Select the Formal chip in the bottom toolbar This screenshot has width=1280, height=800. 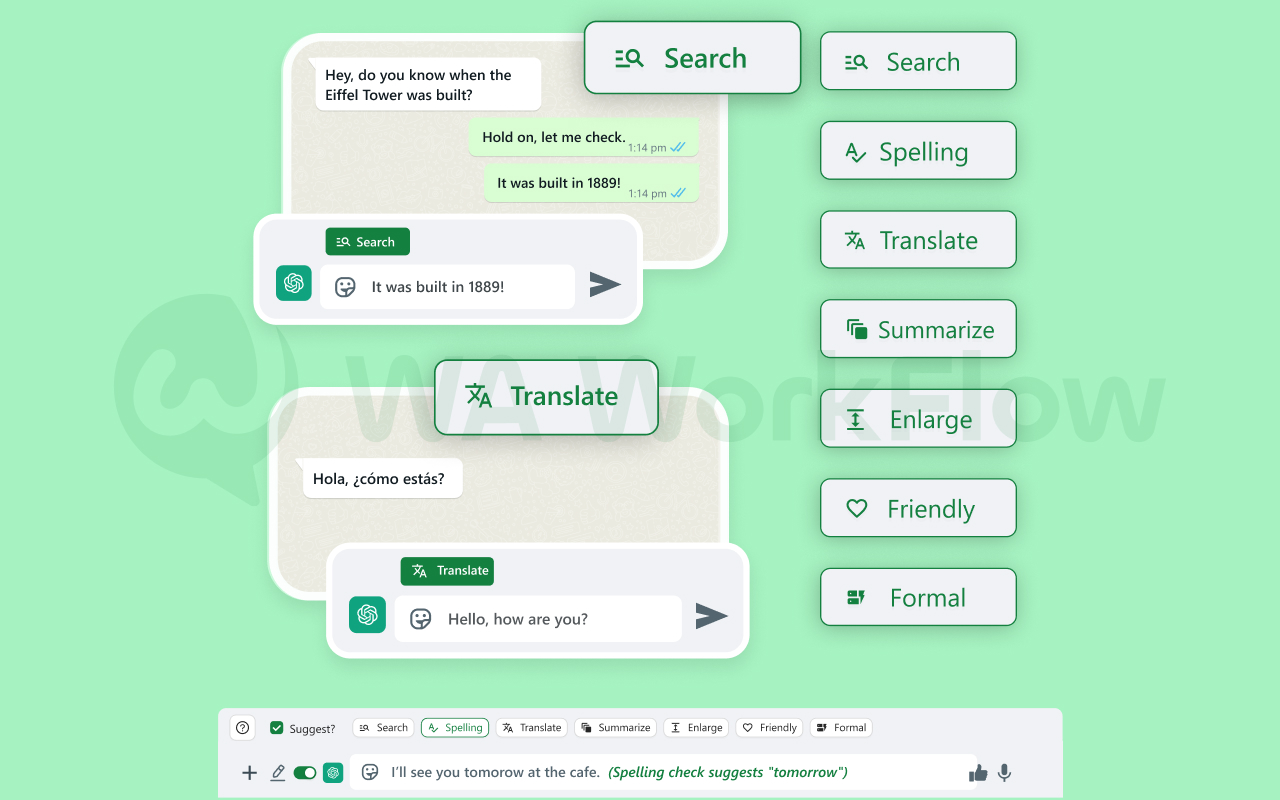click(841, 728)
